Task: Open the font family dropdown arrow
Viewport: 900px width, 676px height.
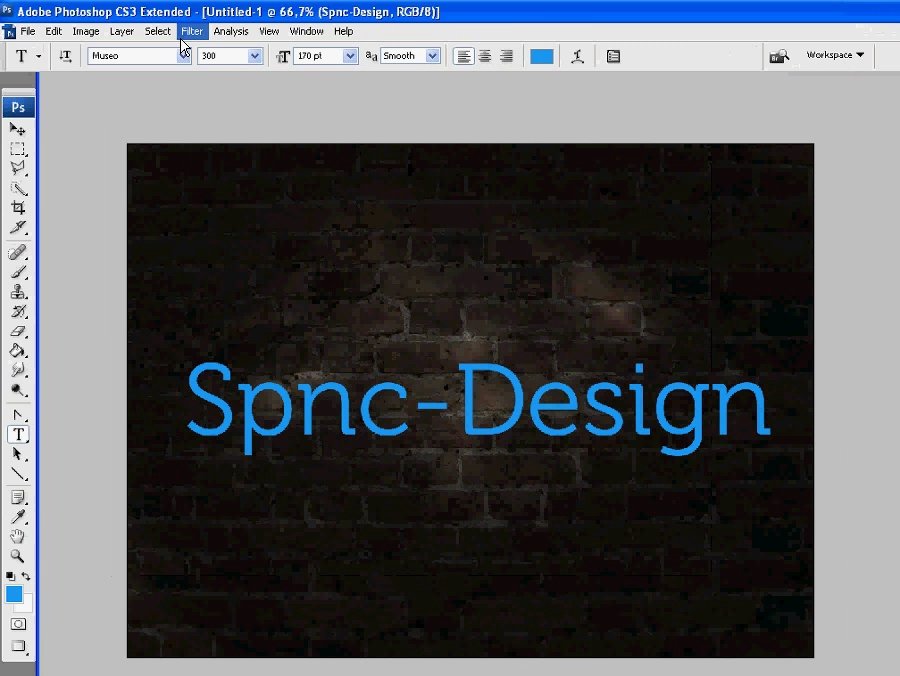Action: click(184, 56)
